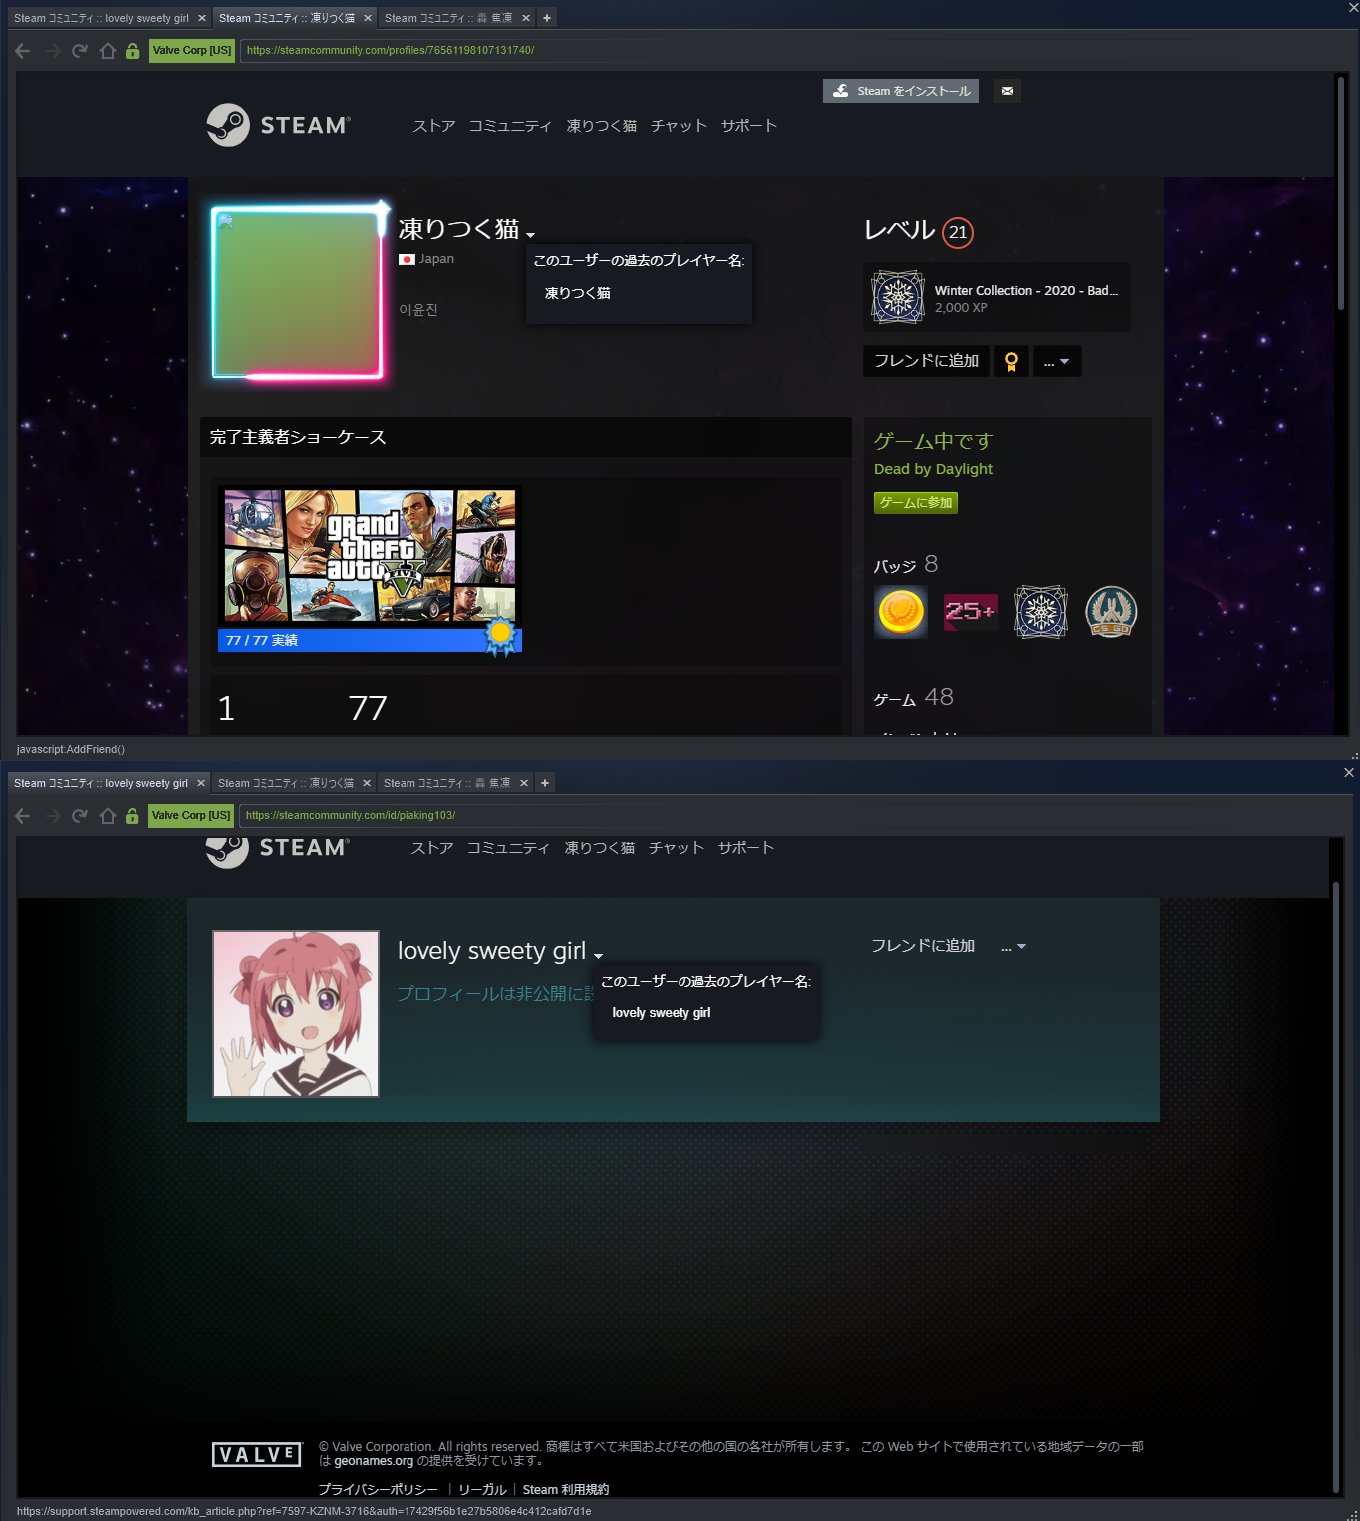Image resolution: width=1360 pixels, height=1521 pixels.
Task: Click フレンドに追加 on the lovely sweety girl profile
Action: point(923,946)
